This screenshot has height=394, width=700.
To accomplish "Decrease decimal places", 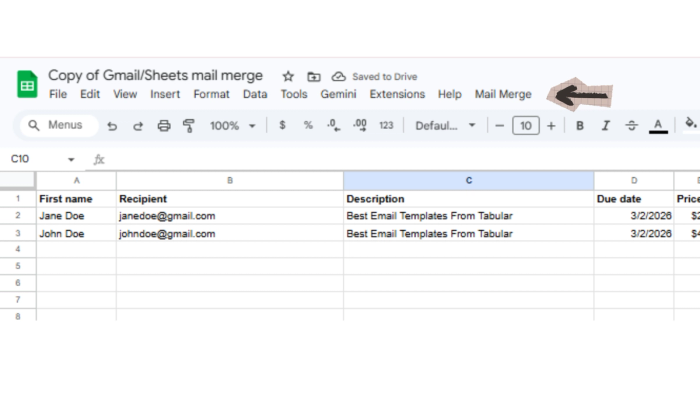I will point(333,125).
